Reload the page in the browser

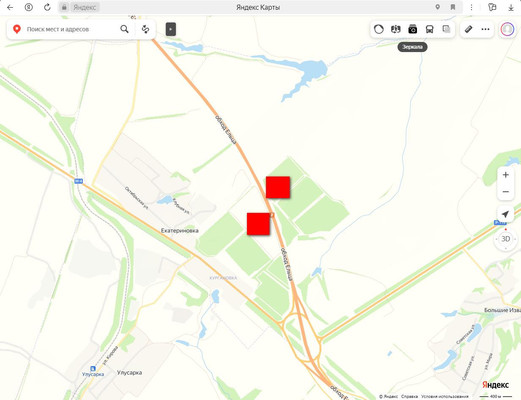pyautogui.click(x=47, y=7)
